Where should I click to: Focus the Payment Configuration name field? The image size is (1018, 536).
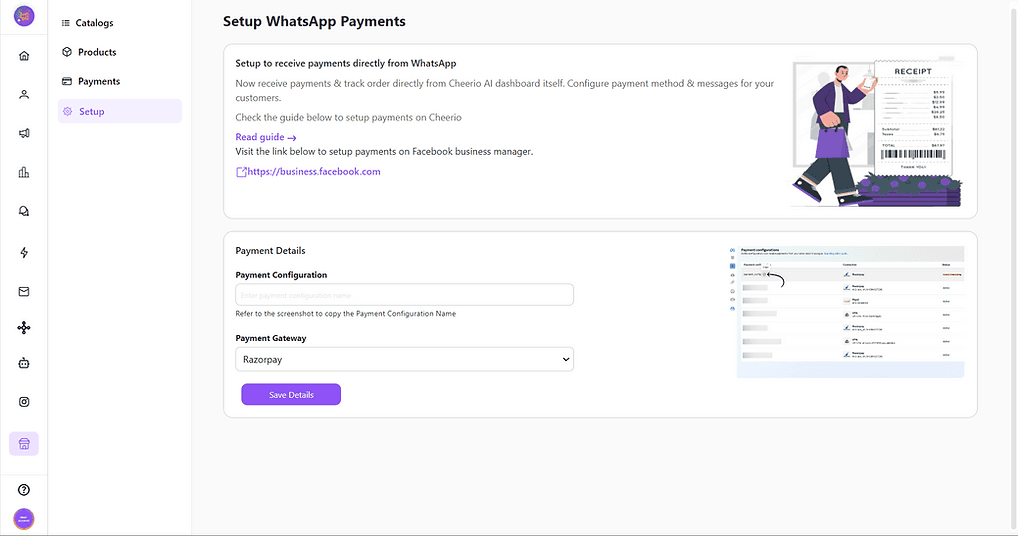404,295
